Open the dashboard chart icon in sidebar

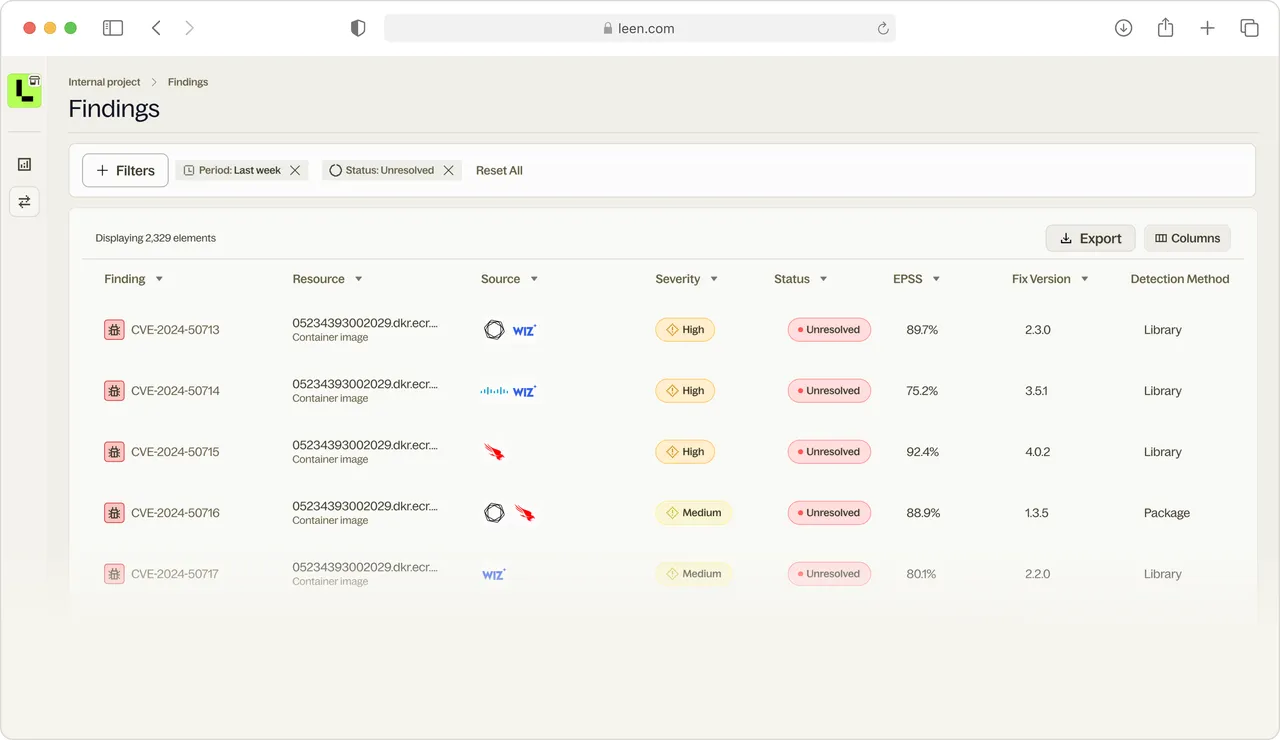(x=25, y=164)
